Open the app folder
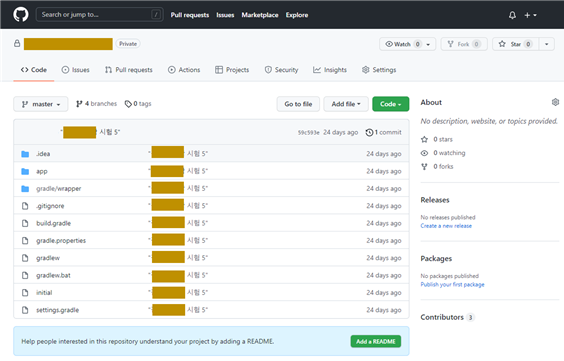The height and width of the screenshot is (361, 564). (42, 171)
